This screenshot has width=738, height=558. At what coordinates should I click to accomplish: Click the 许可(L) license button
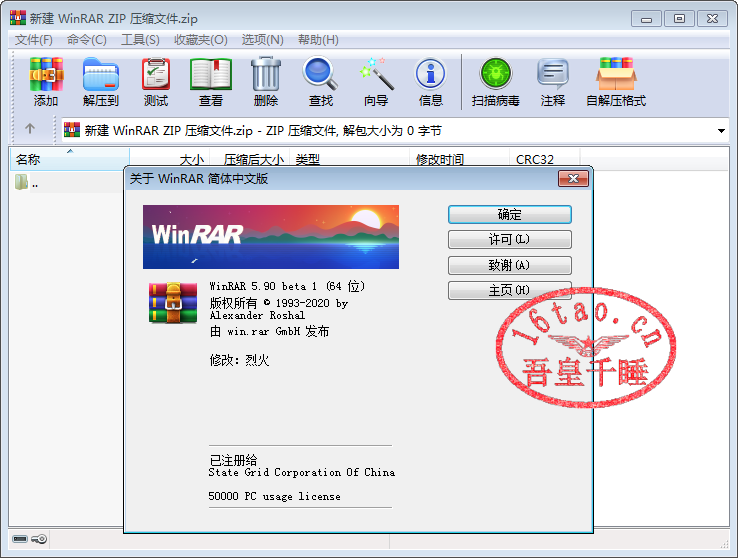(x=509, y=240)
